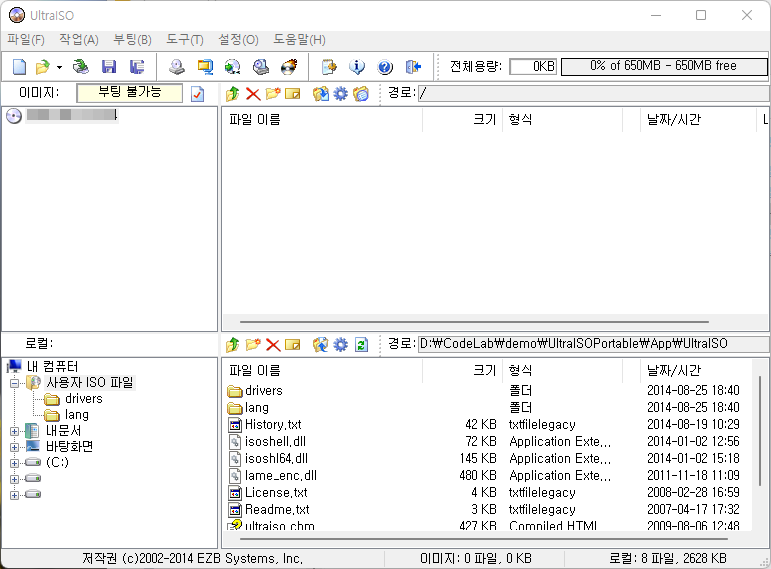Click the image pane folder view icon
The width and height of the screenshot is (771, 569).
click(361, 93)
